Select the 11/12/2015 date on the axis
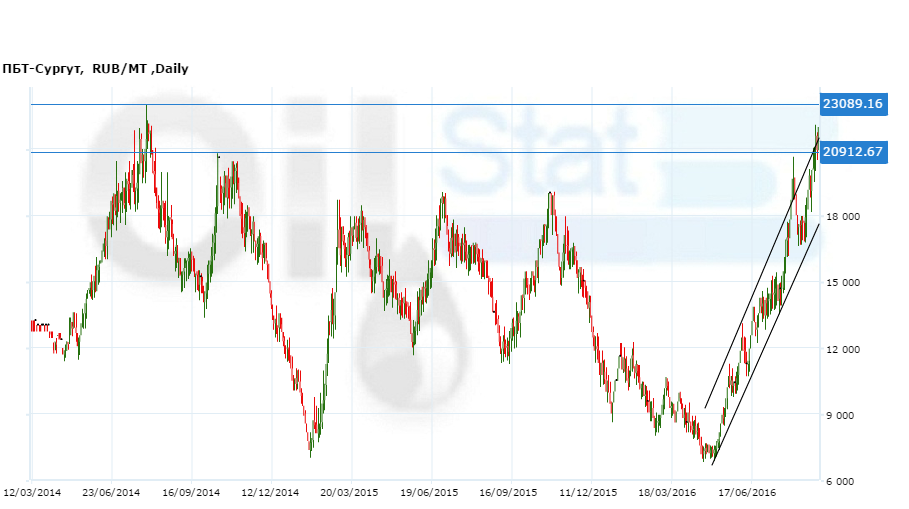 [x=589, y=493]
